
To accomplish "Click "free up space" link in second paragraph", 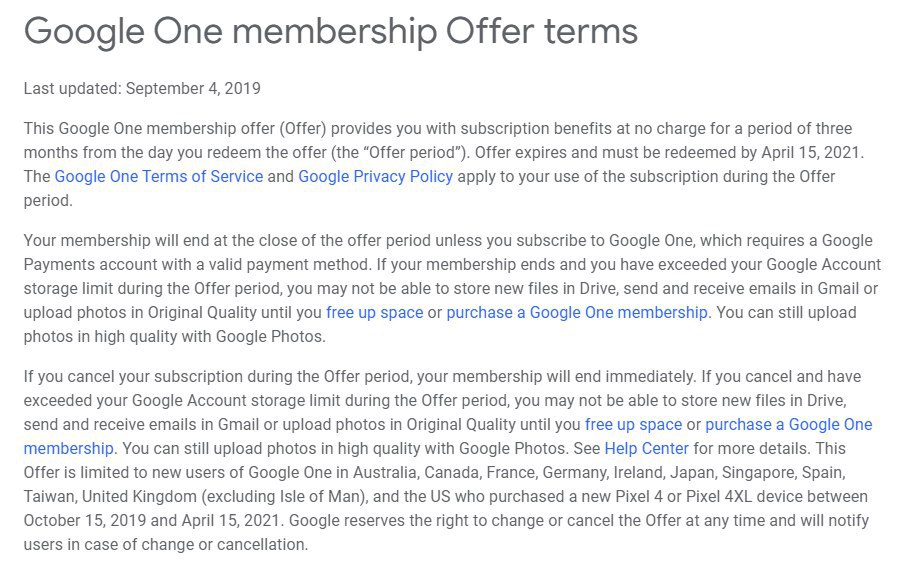I will pyautogui.click(x=374, y=313).
